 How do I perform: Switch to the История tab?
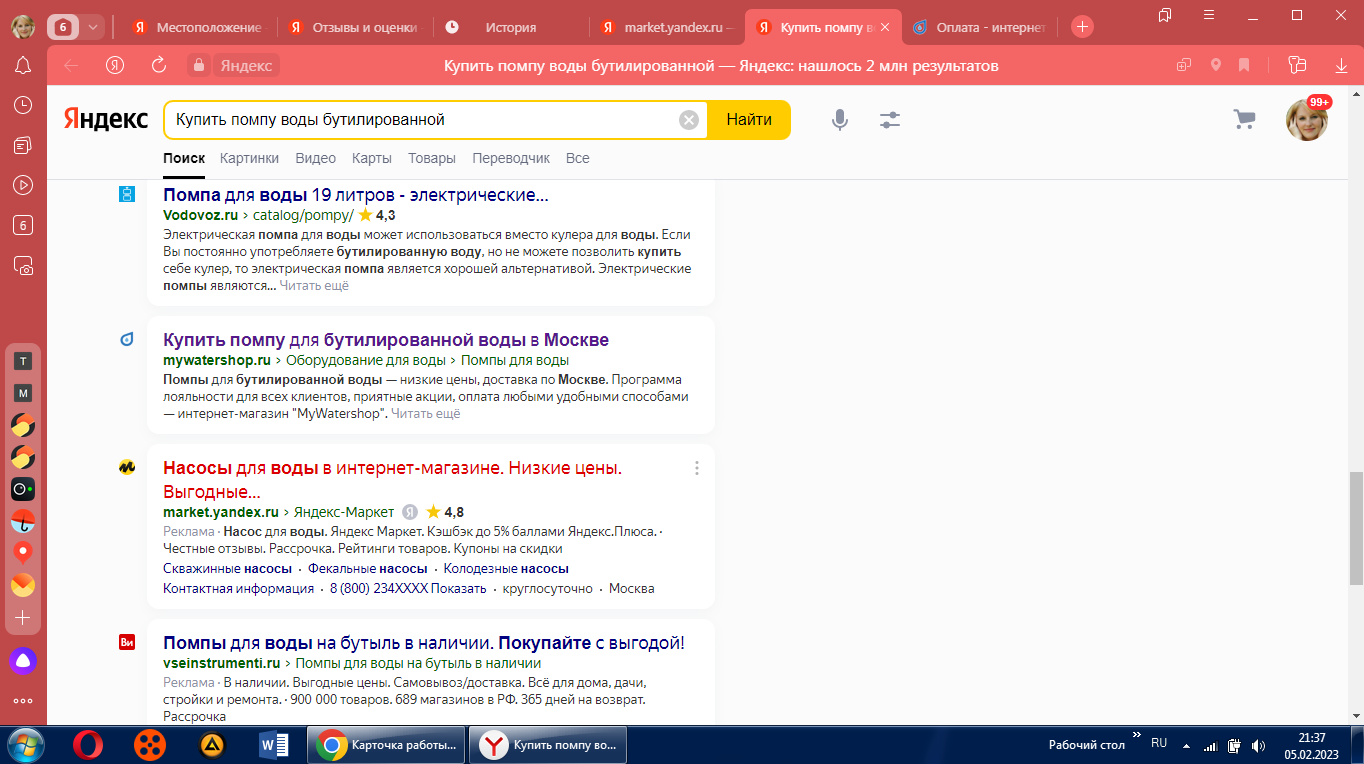510,27
